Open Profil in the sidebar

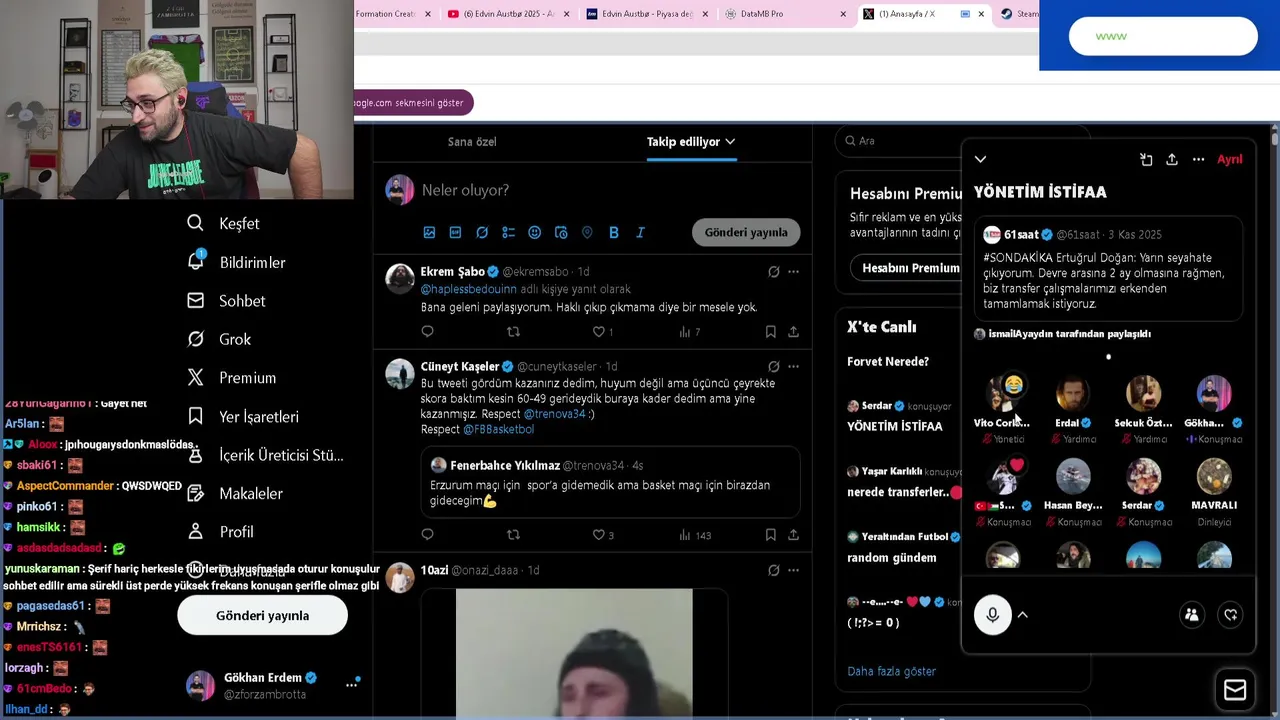pos(220,532)
